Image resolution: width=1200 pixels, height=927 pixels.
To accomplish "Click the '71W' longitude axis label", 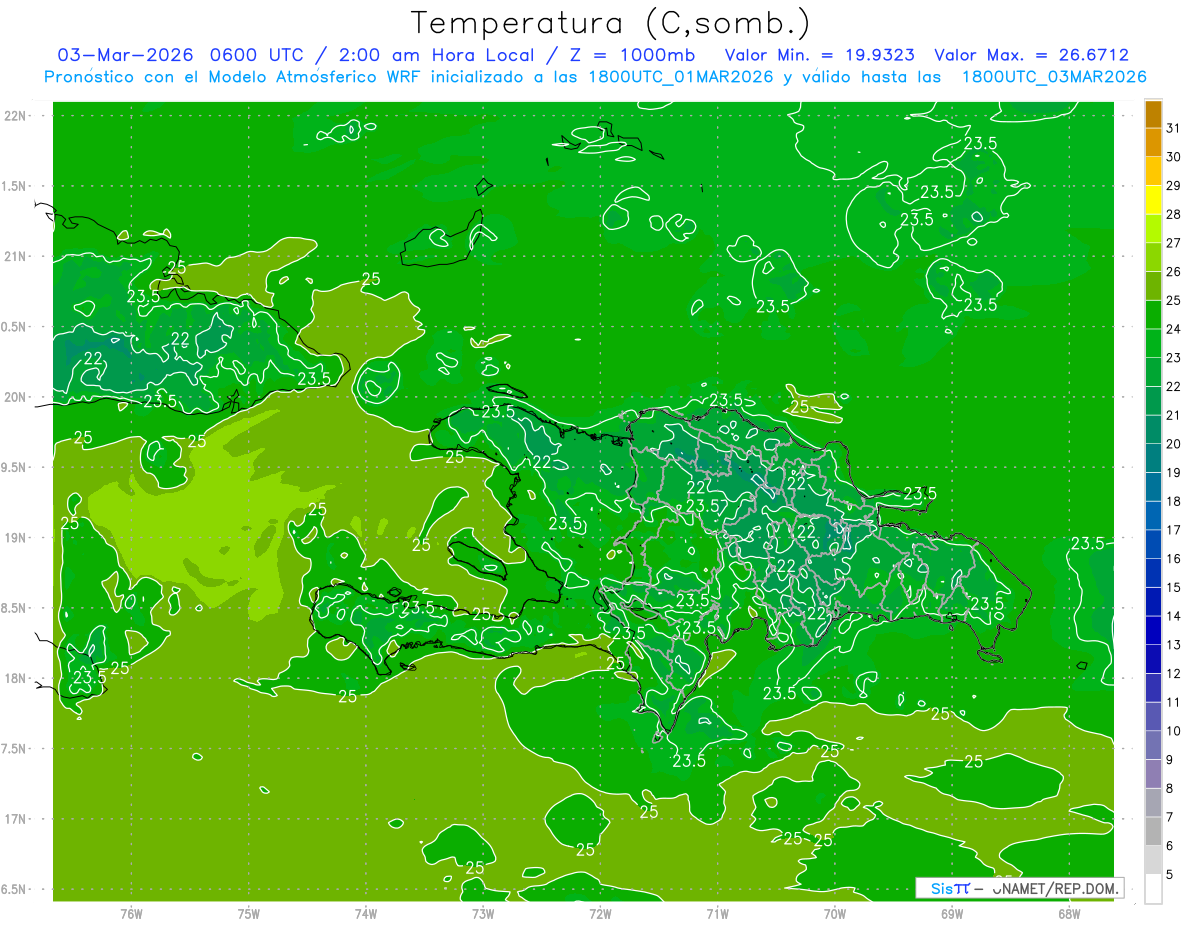I will (717, 913).
